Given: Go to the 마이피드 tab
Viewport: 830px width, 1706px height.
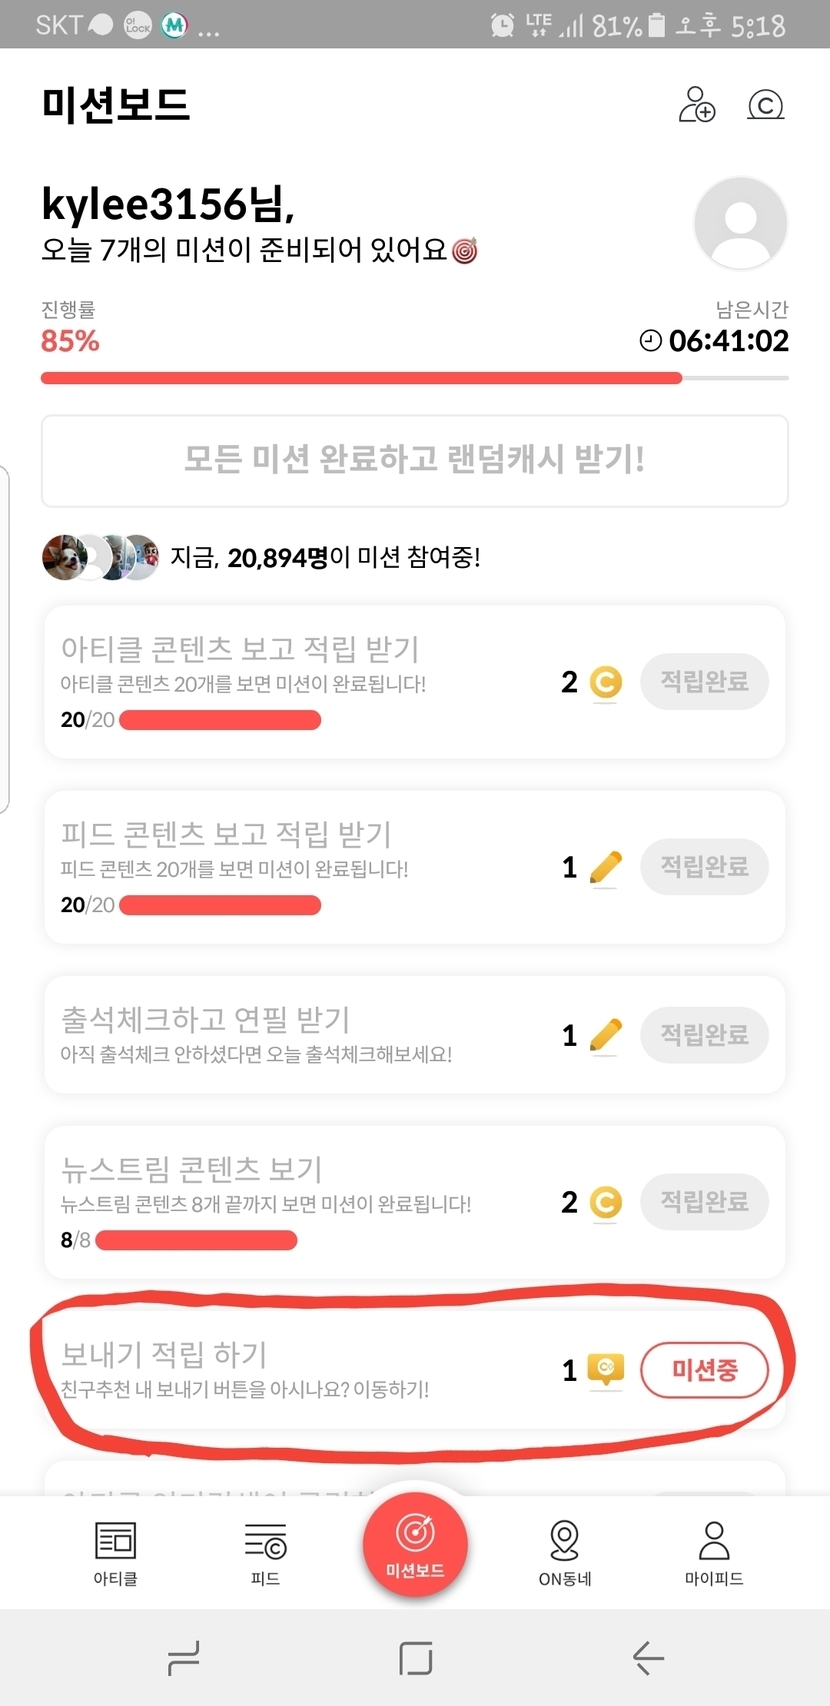Looking at the screenshot, I should (x=714, y=1553).
